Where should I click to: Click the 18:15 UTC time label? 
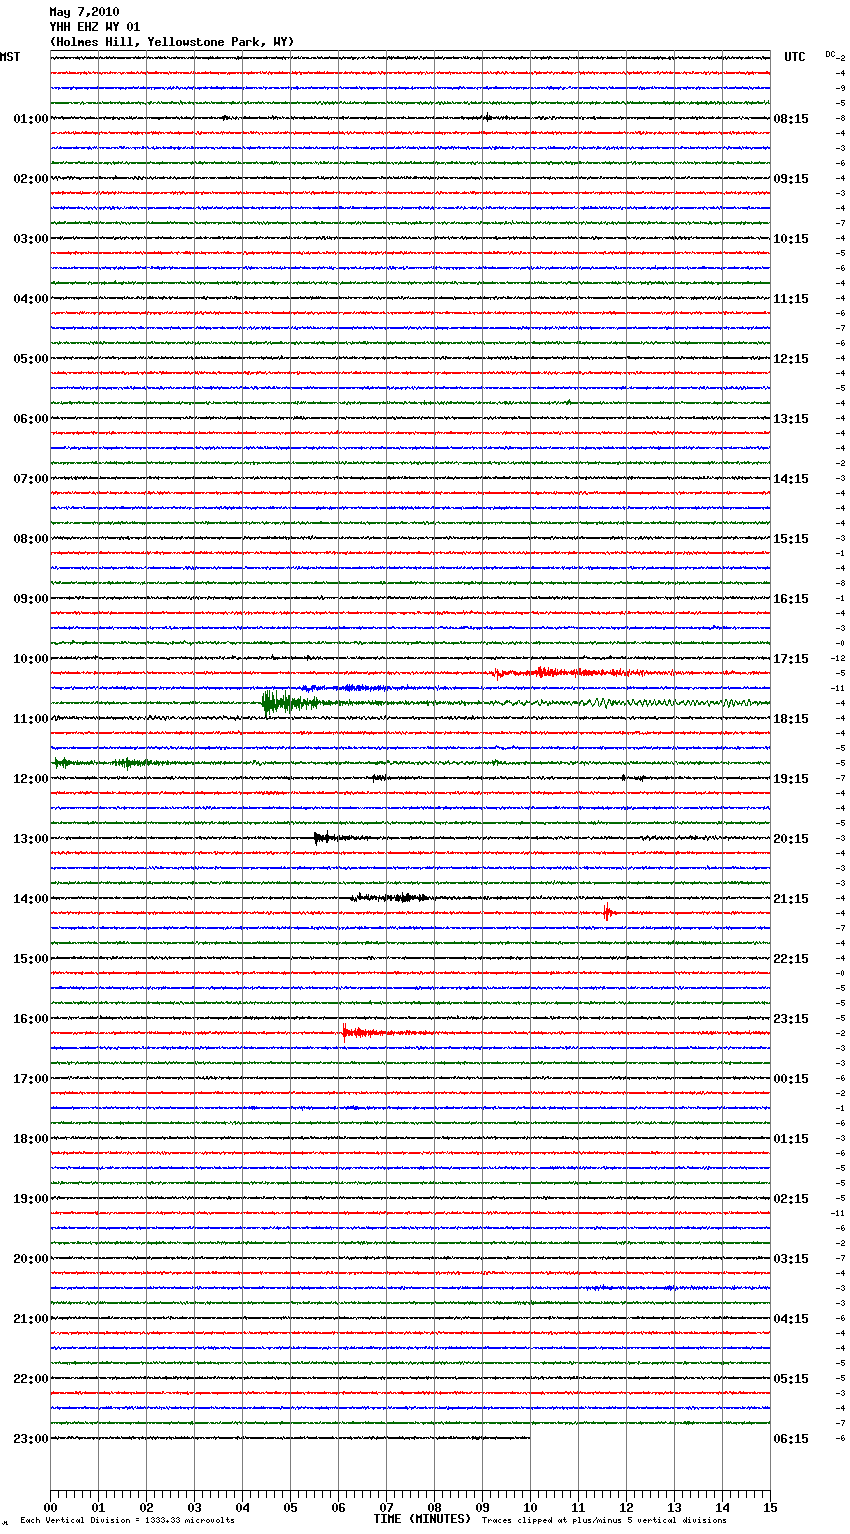(x=791, y=719)
